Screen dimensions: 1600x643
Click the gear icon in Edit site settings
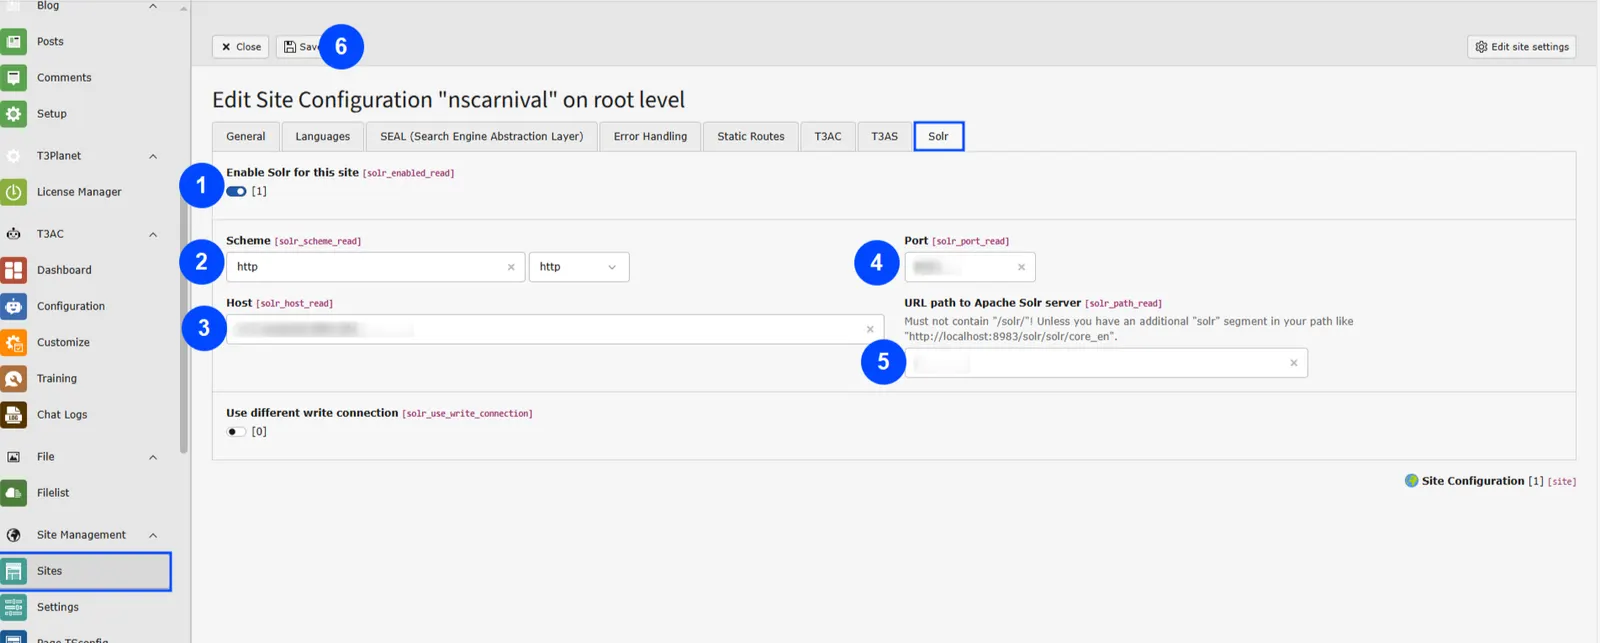[x=1481, y=47]
